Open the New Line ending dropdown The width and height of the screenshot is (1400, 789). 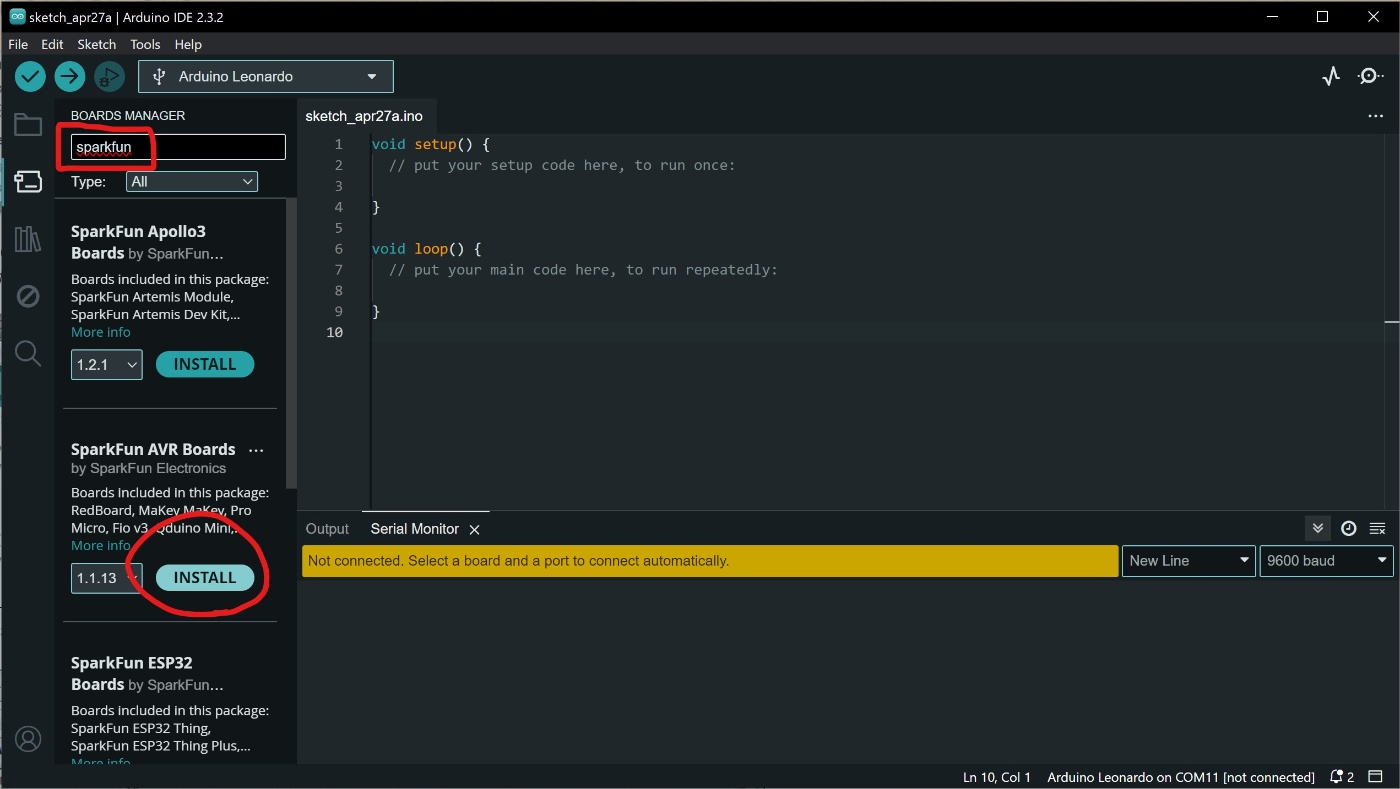[x=1189, y=561]
